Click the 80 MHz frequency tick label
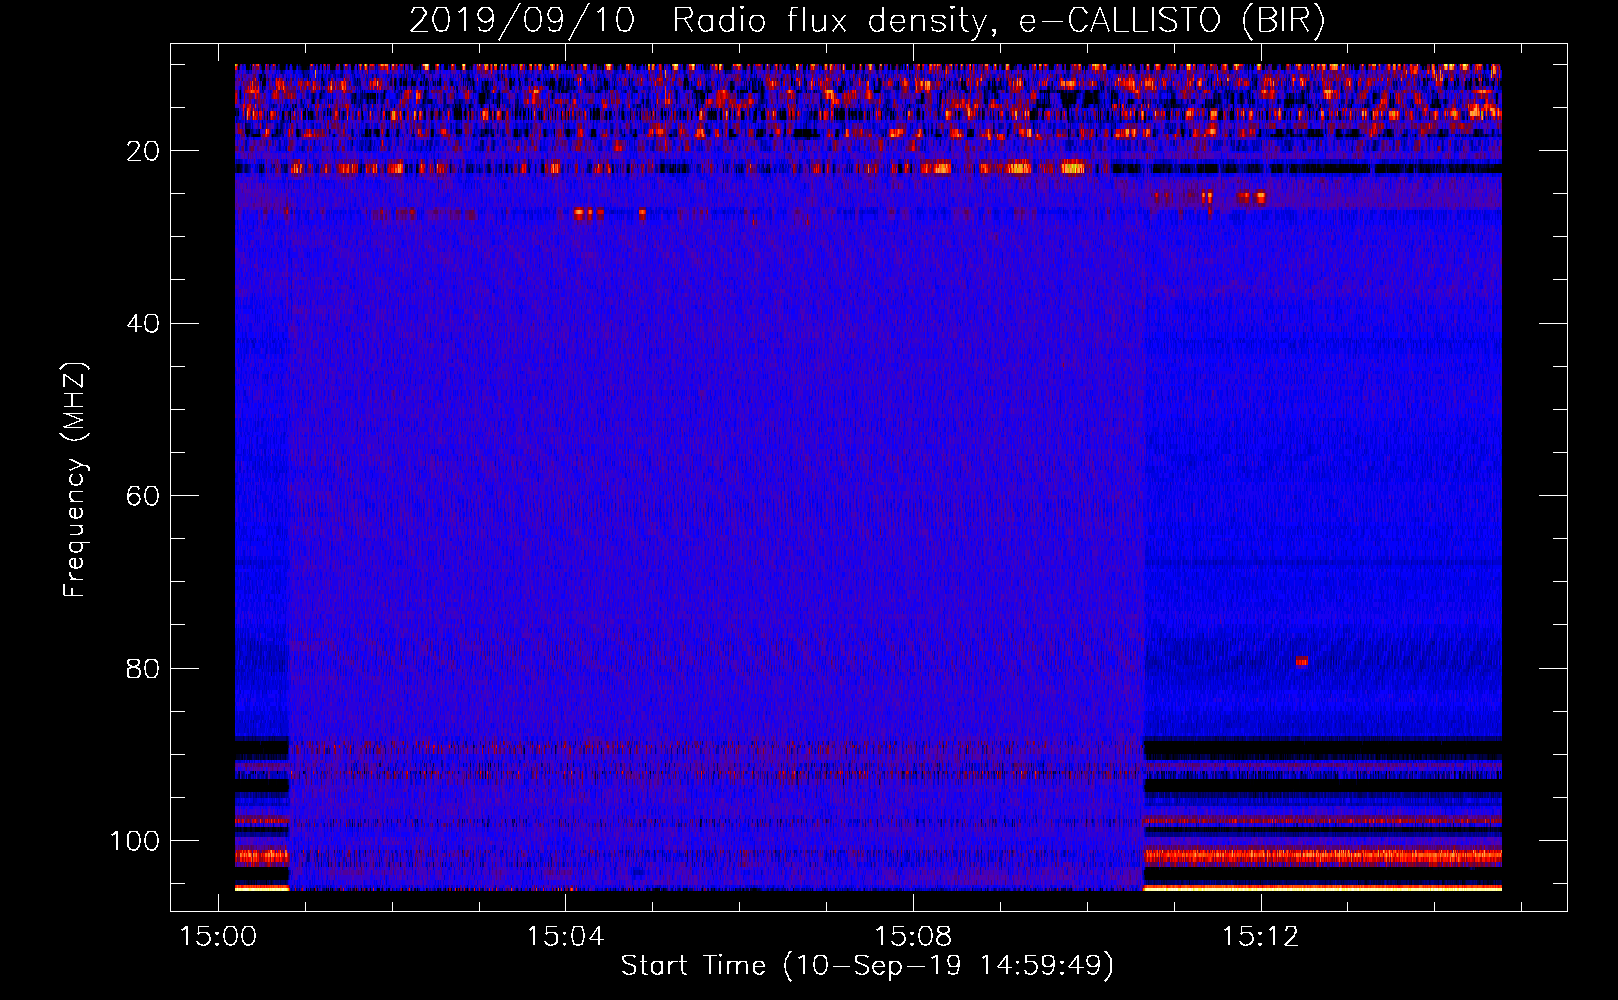1618x1000 pixels. [144, 668]
